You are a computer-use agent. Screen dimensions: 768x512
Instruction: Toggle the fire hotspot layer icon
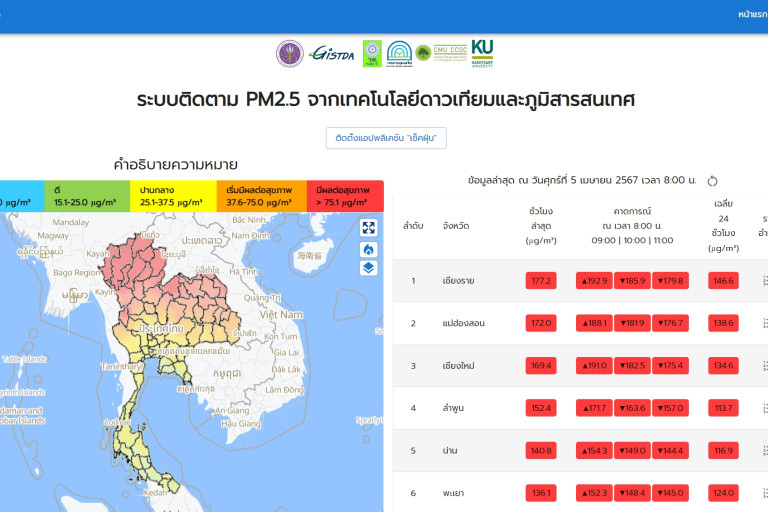pyautogui.click(x=368, y=248)
